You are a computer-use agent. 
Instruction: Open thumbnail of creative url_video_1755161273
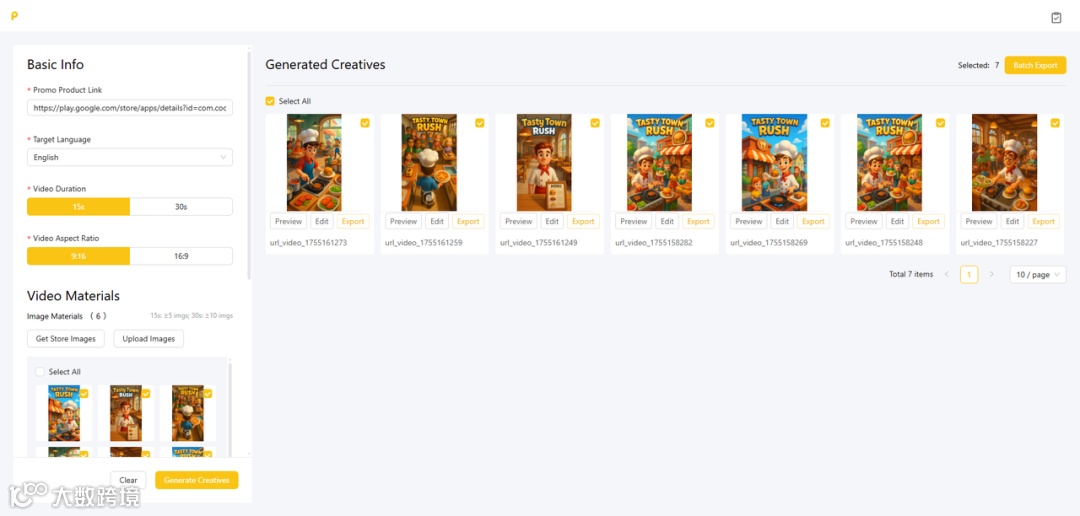(314, 163)
